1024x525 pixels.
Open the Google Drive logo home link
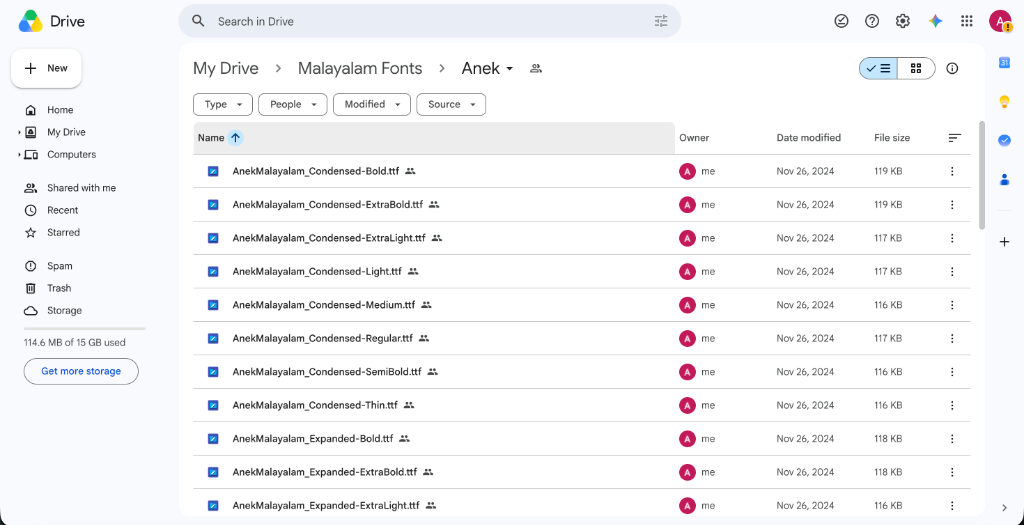pyautogui.click(x=52, y=22)
